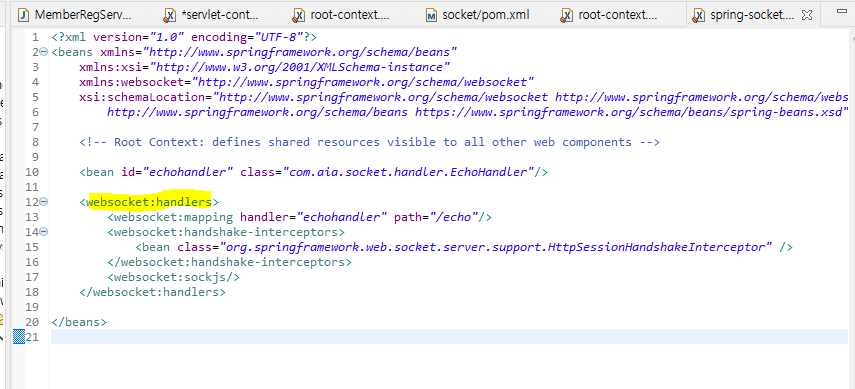Collapse the beans element fold on line 2
855x389 pixels.
pyautogui.click(x=44, y=52)
